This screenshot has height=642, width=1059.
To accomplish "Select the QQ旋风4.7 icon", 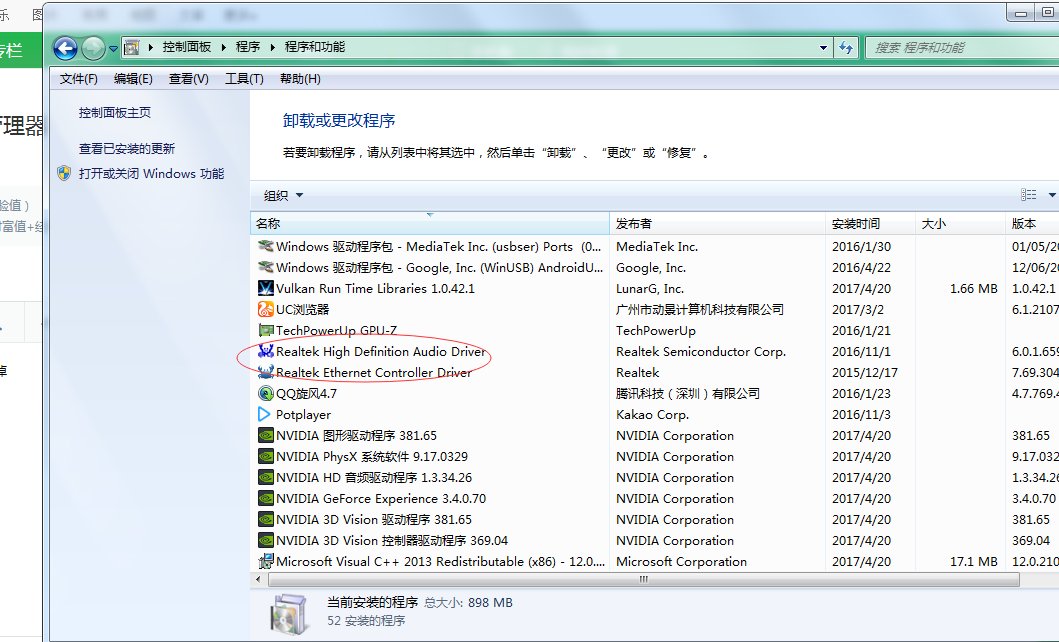I will (264, 393).
